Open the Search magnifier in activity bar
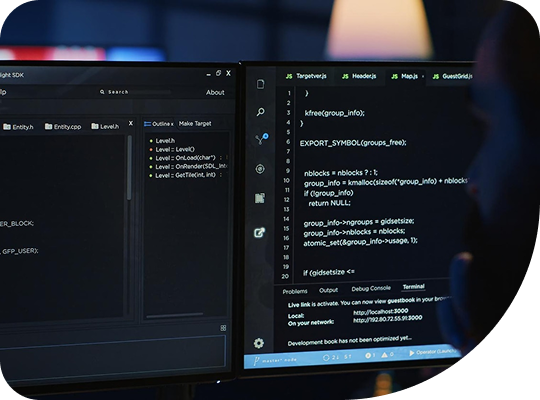540x400 pixels. tap(261, 112)
